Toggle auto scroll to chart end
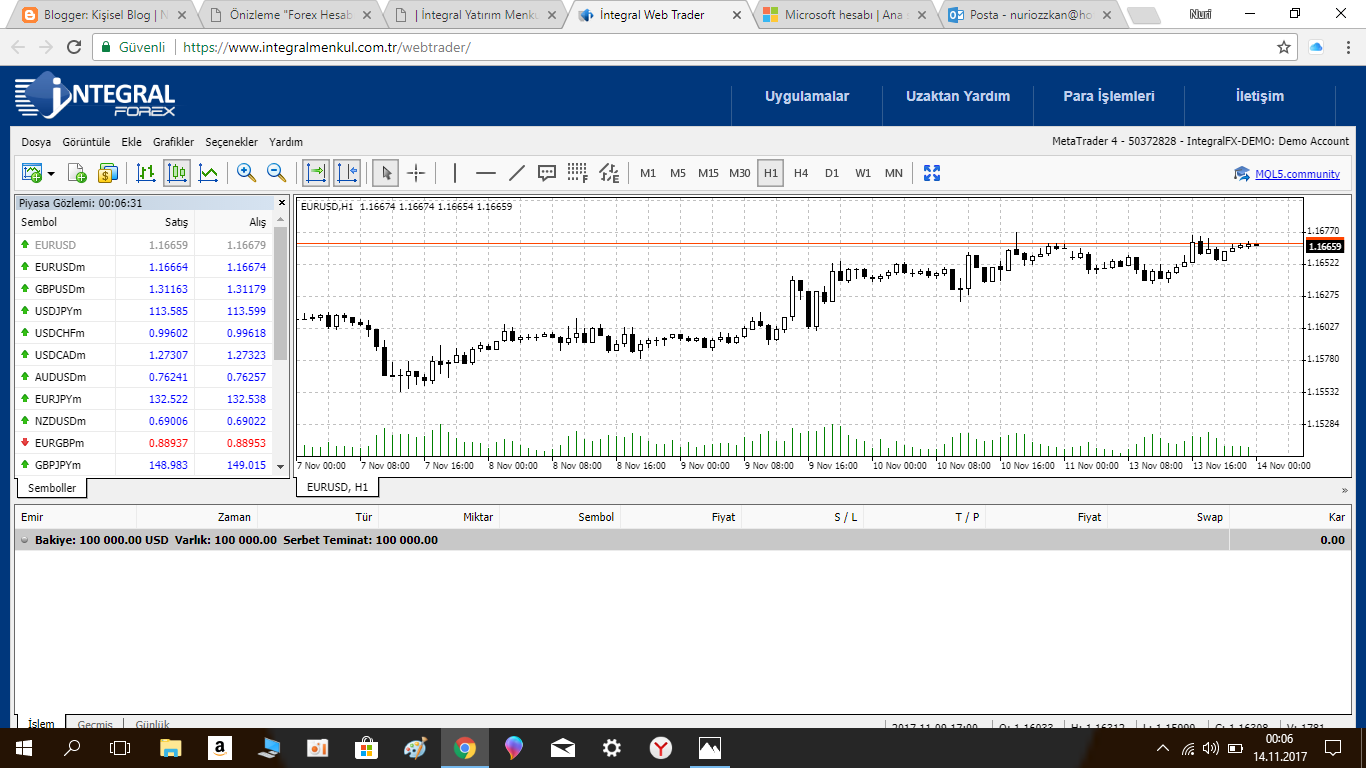The width and height of the screenshot is (1366, 768). [315, 173]
